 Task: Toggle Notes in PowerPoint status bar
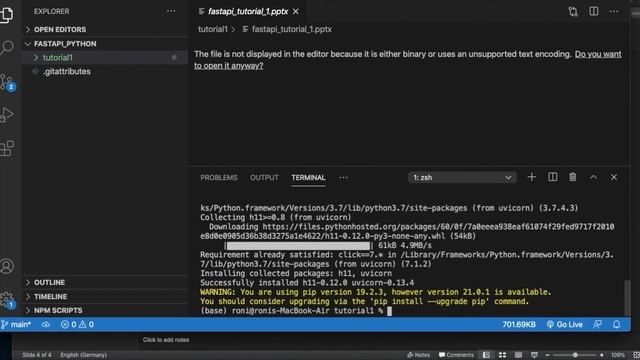(418, 355)
